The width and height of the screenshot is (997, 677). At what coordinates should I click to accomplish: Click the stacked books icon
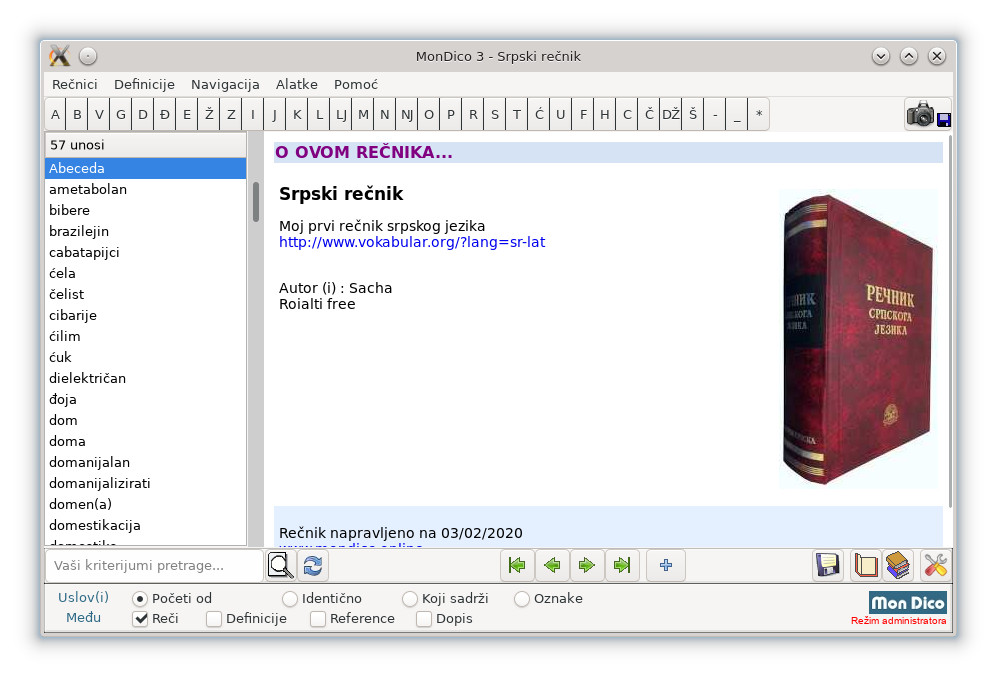point(897,565)
